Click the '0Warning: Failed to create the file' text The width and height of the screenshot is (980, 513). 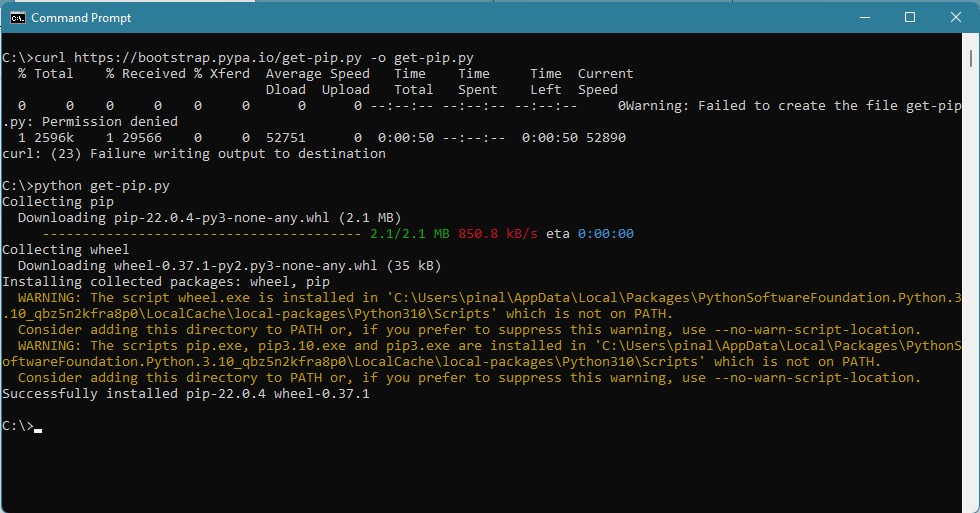[790, 106]
